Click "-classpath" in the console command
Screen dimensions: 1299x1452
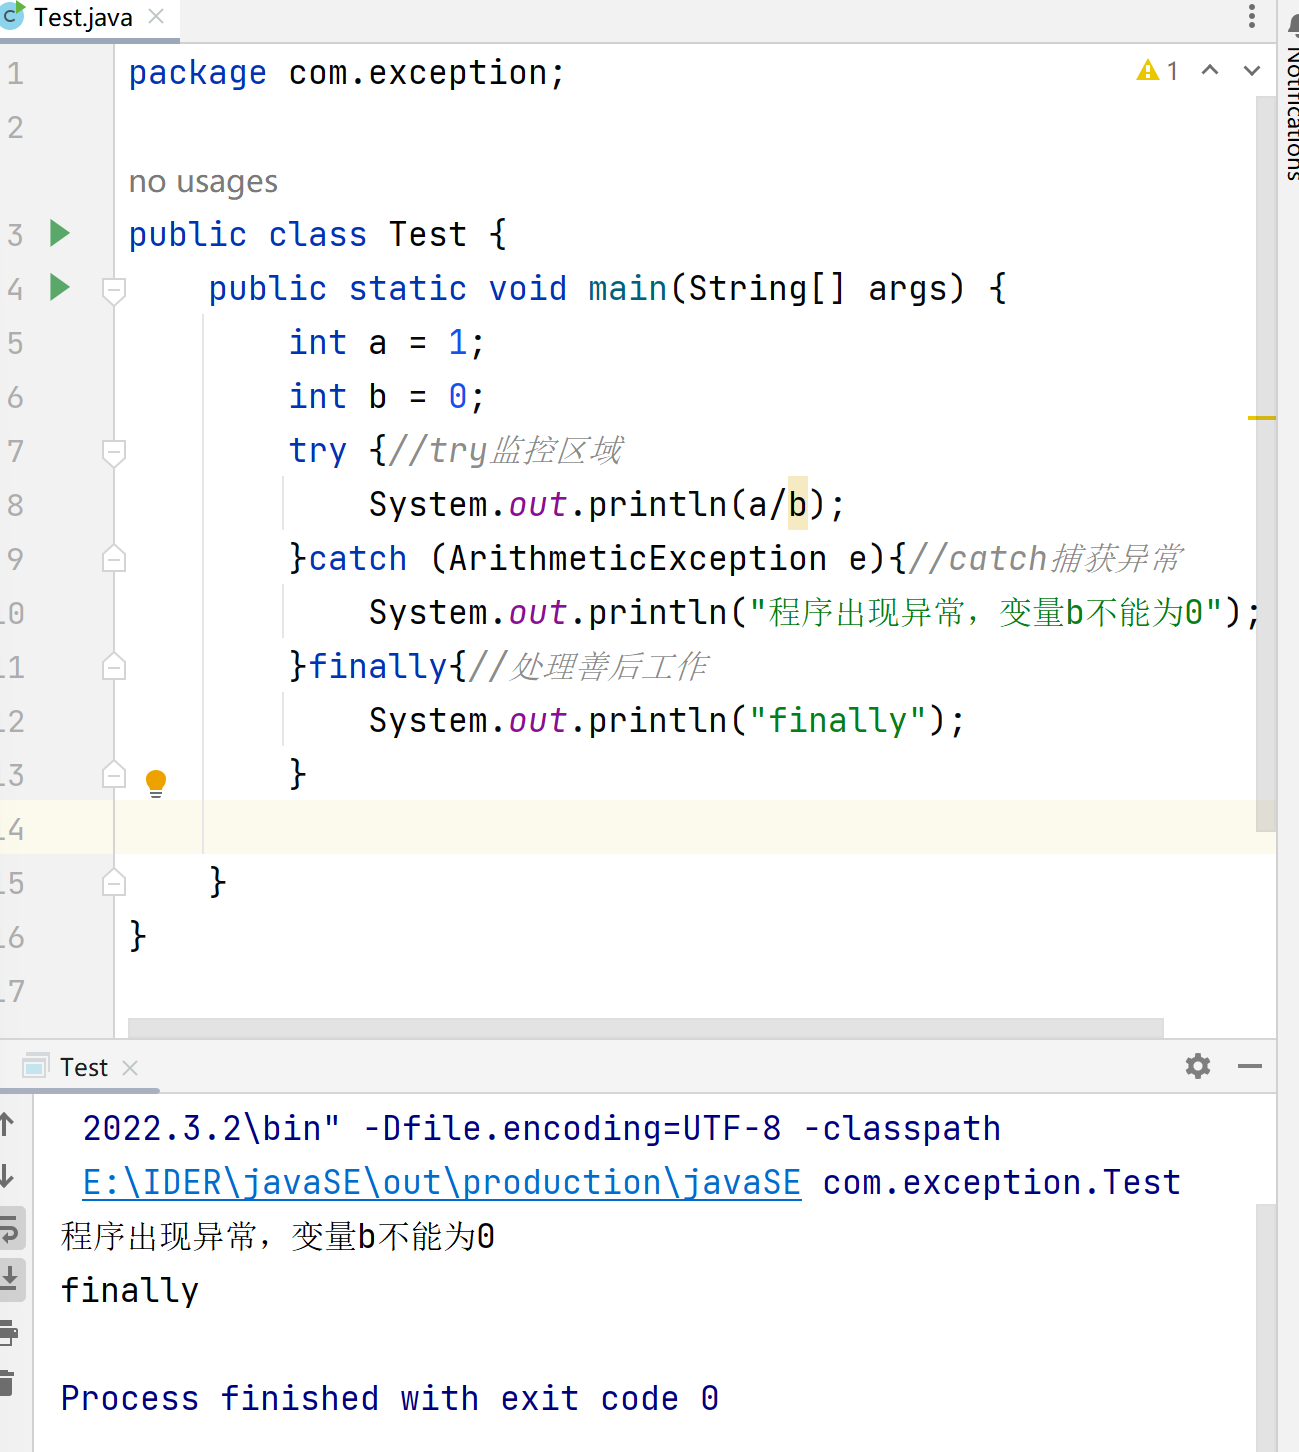(902, 1129)
